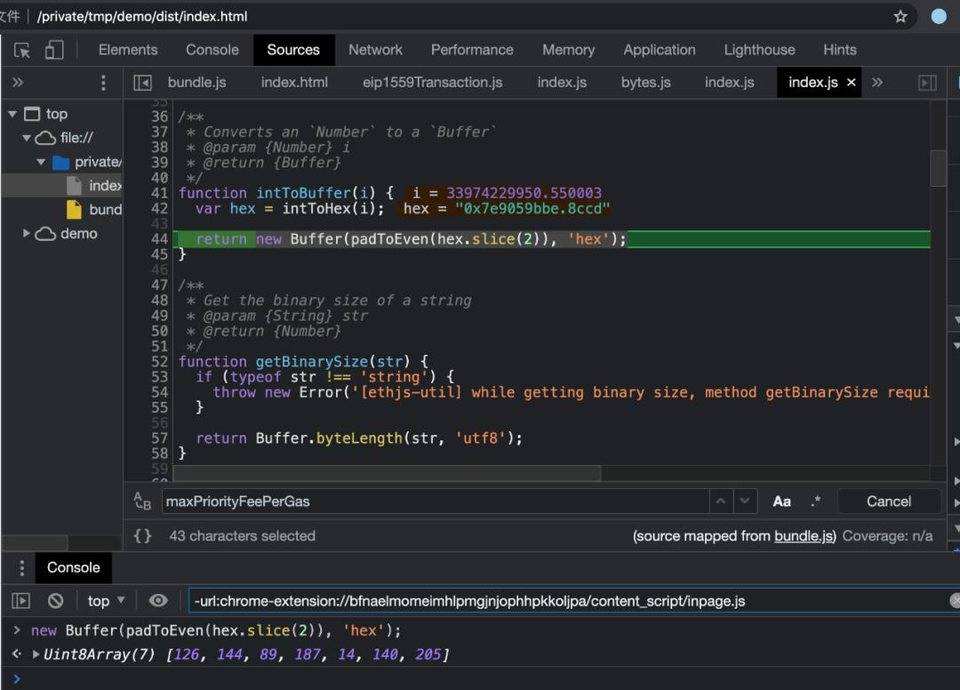Open the Memory panel
This screenshot has height=690, width=960.
point(568,50)
